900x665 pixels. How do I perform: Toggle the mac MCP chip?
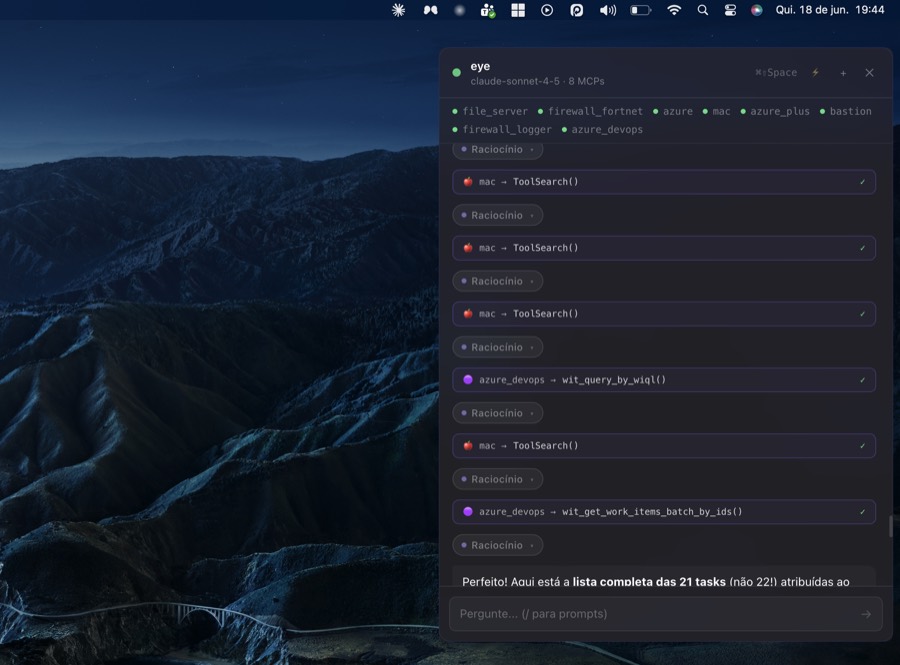pos(716,111)
